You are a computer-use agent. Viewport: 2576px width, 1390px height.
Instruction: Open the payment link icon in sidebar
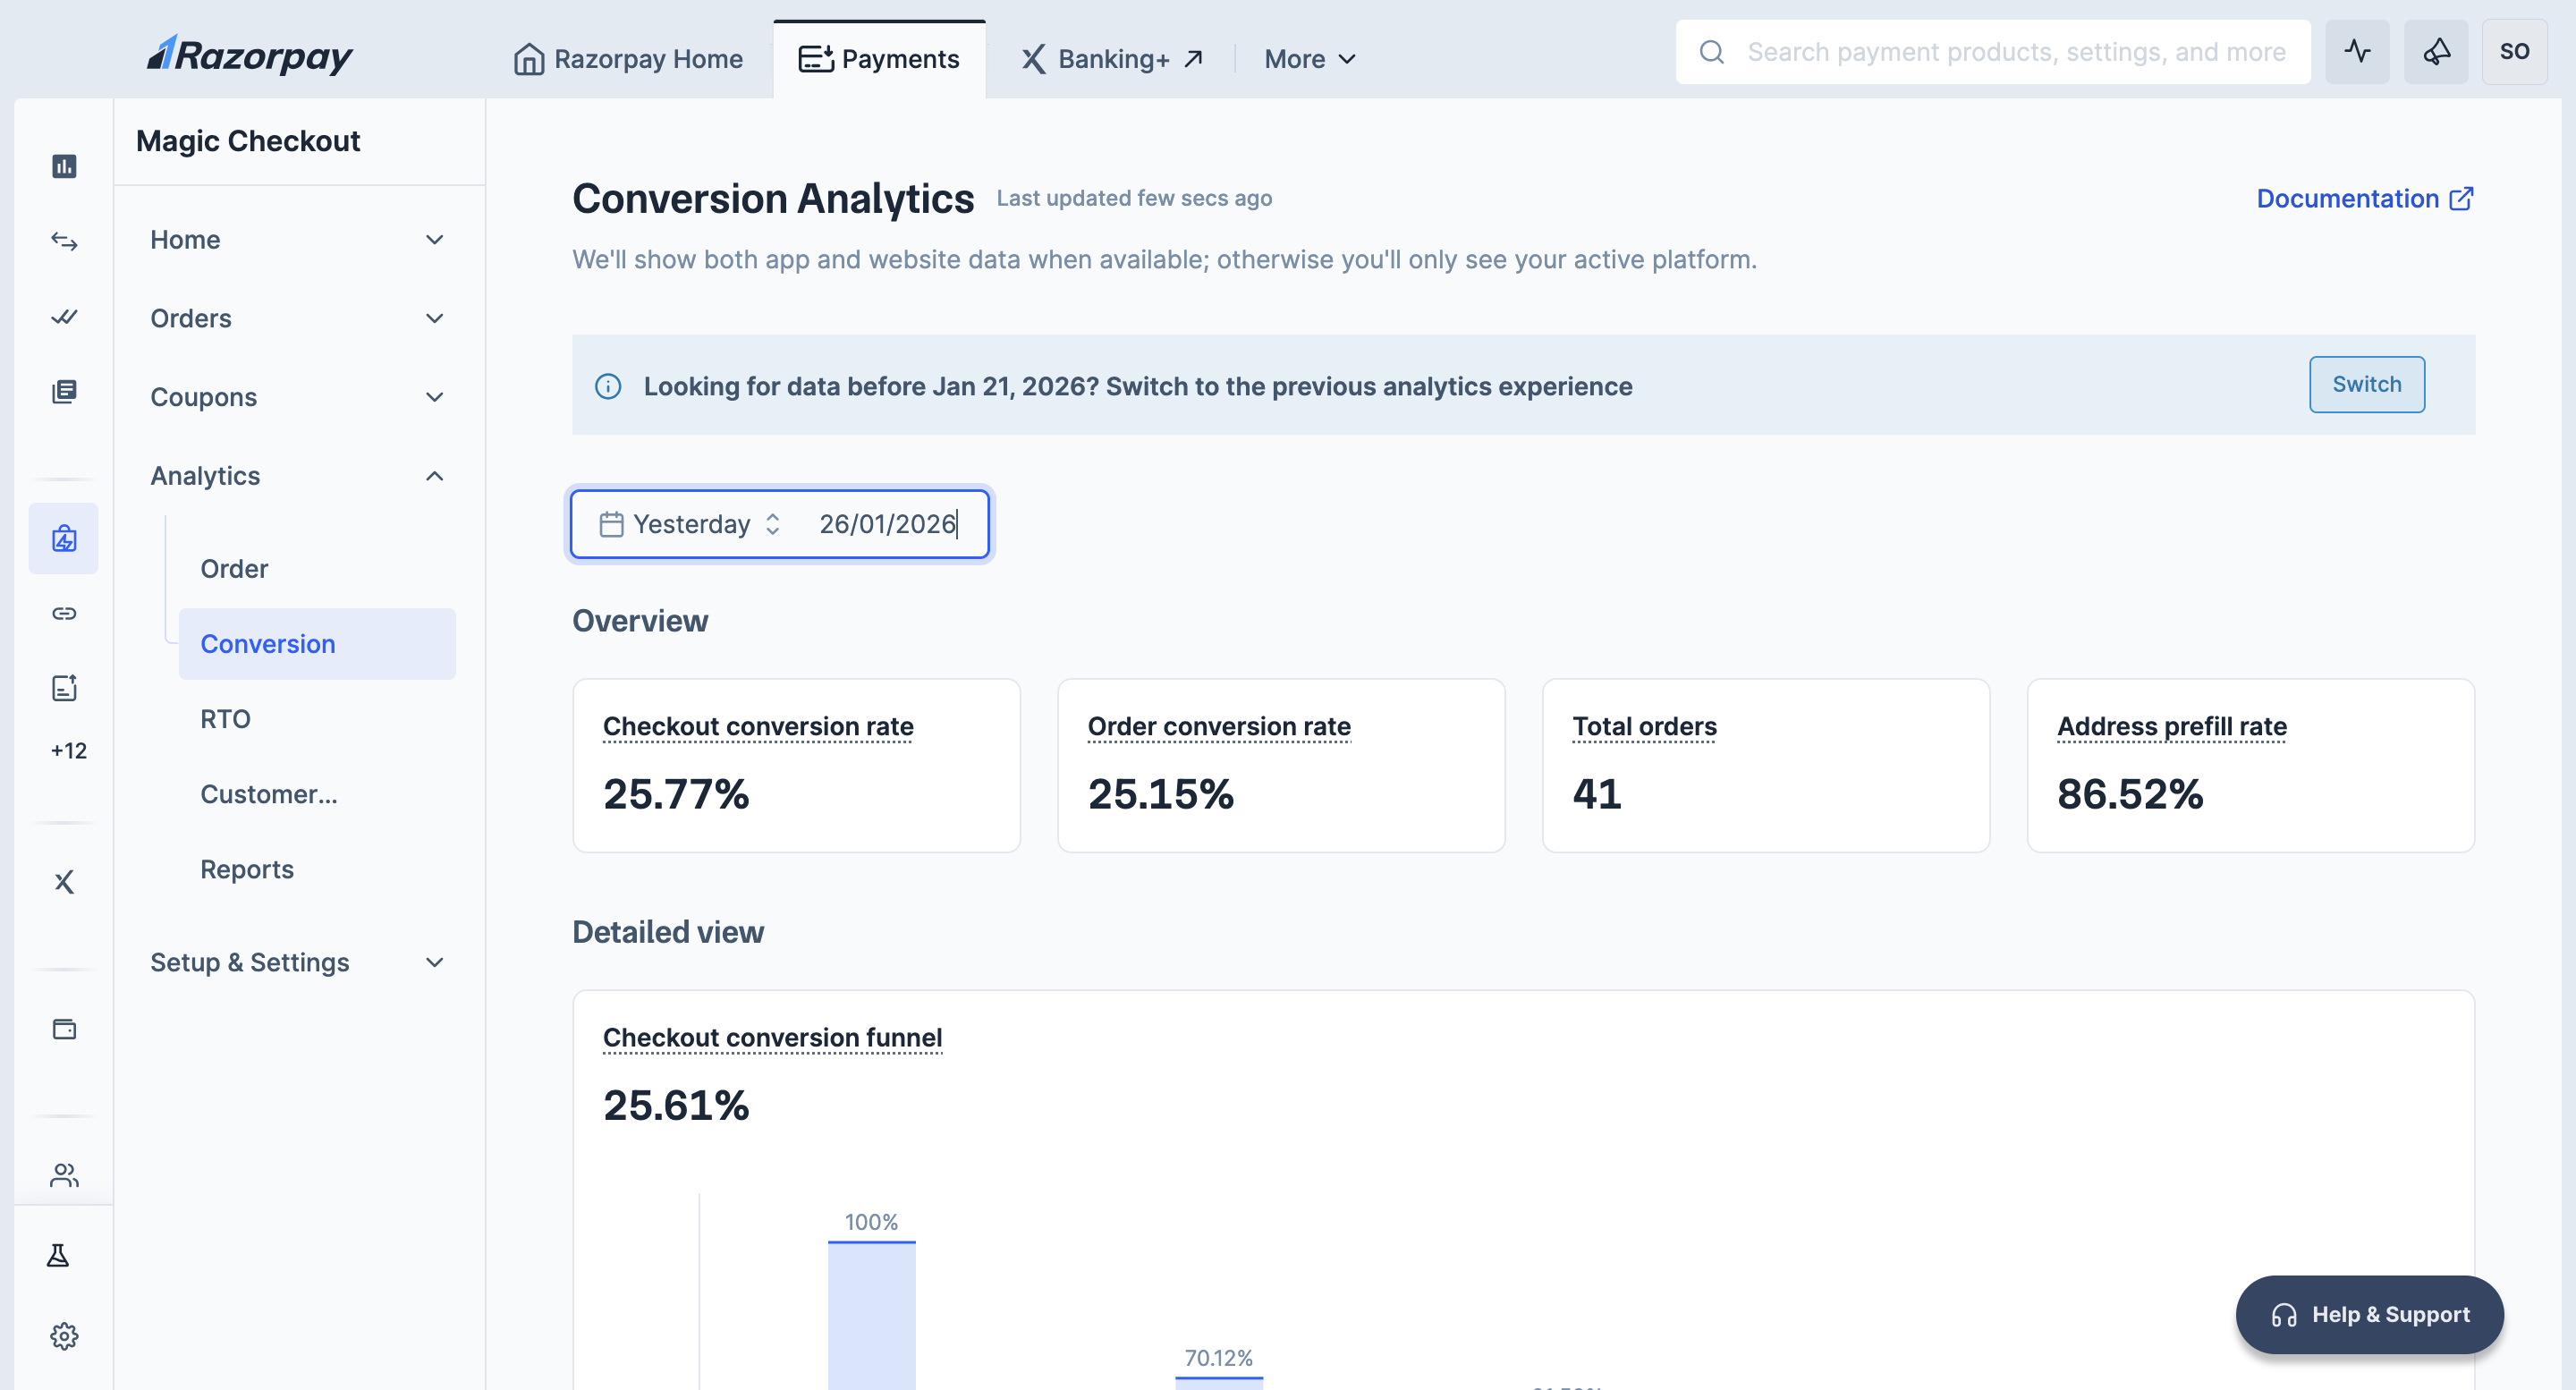64,613
